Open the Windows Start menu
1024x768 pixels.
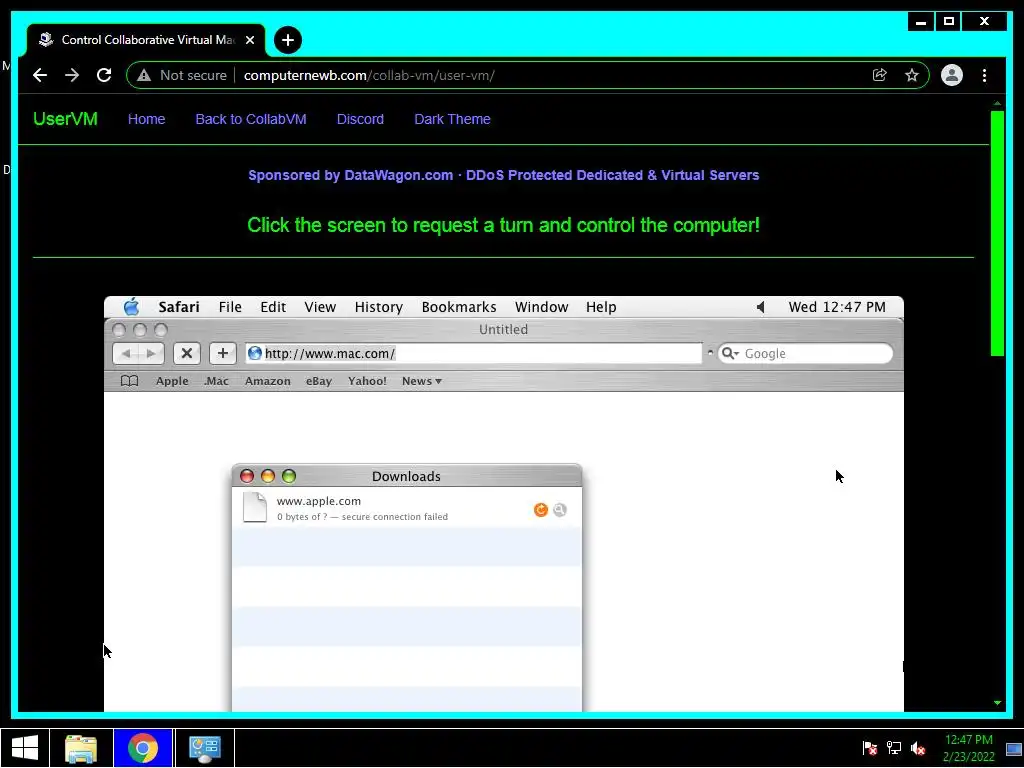pyautogui.click(x=25, y=748)
